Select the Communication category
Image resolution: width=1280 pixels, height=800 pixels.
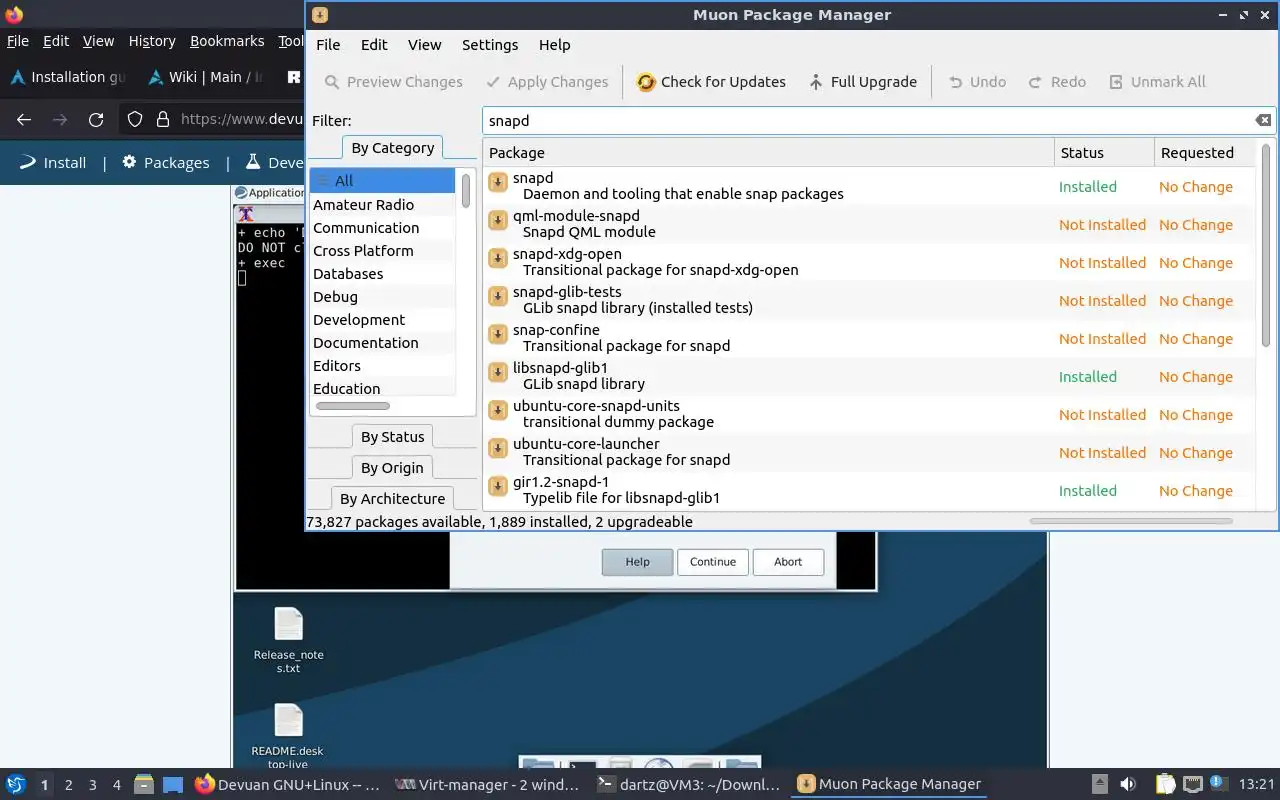(382, 228)
